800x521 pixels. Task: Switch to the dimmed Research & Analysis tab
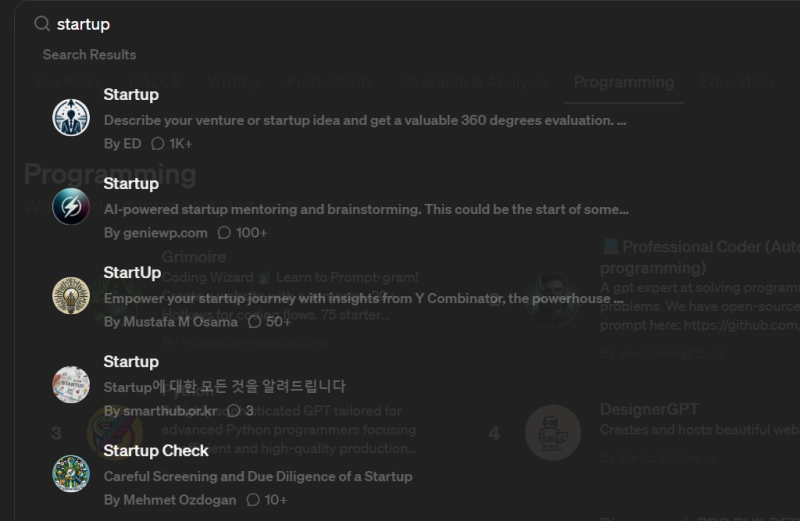tap(473, 82)
